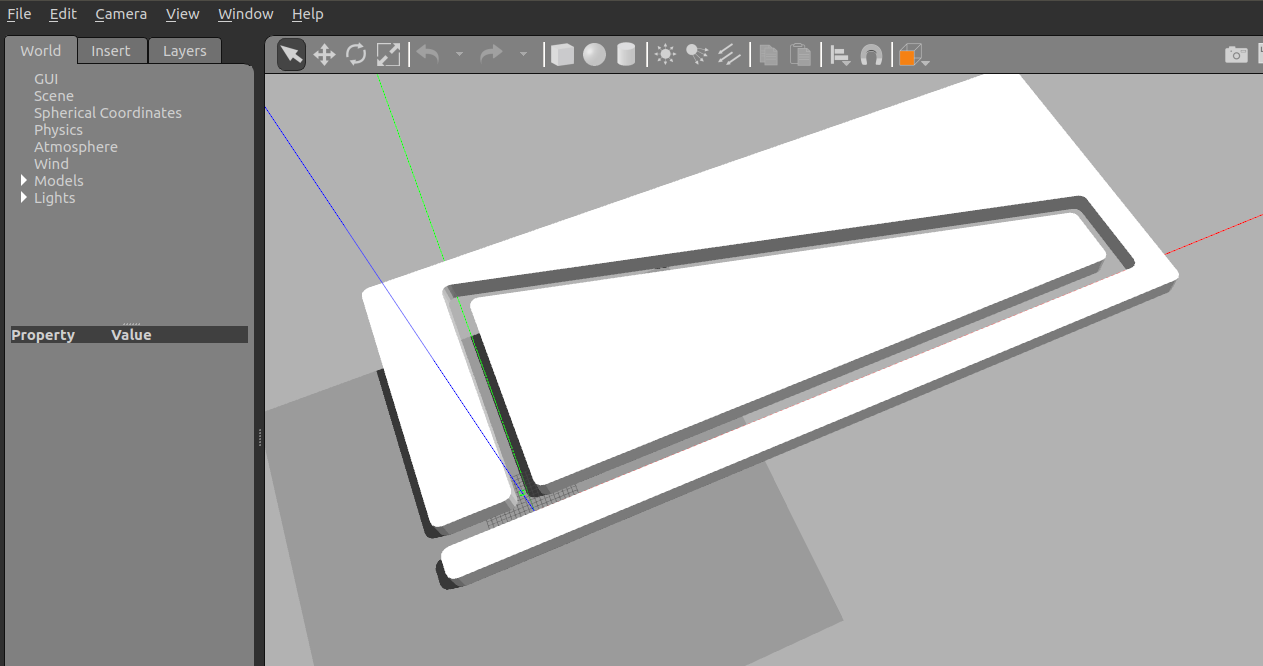Select Atmosphere in the world tree
This screenshot has height=666, width=1263.
pos(76,147)
